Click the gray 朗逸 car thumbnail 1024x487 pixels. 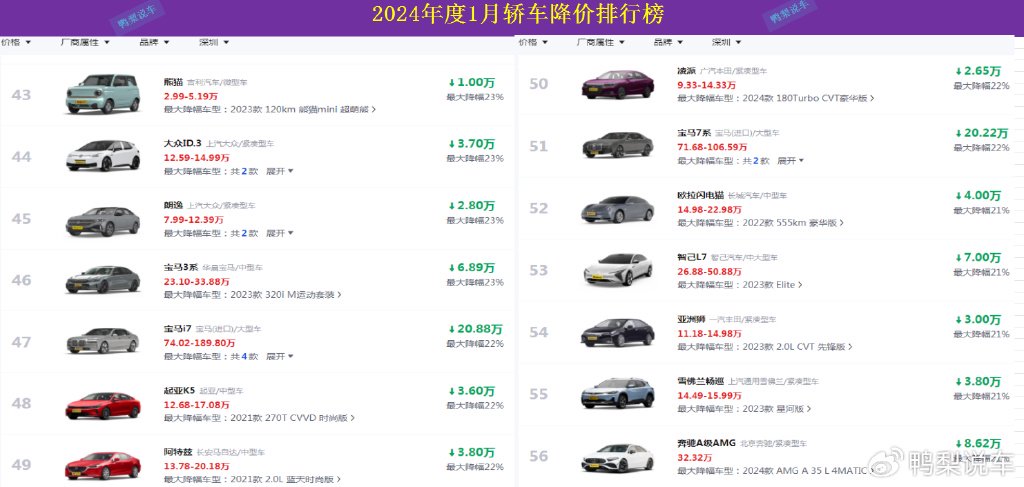coord(103,221)
